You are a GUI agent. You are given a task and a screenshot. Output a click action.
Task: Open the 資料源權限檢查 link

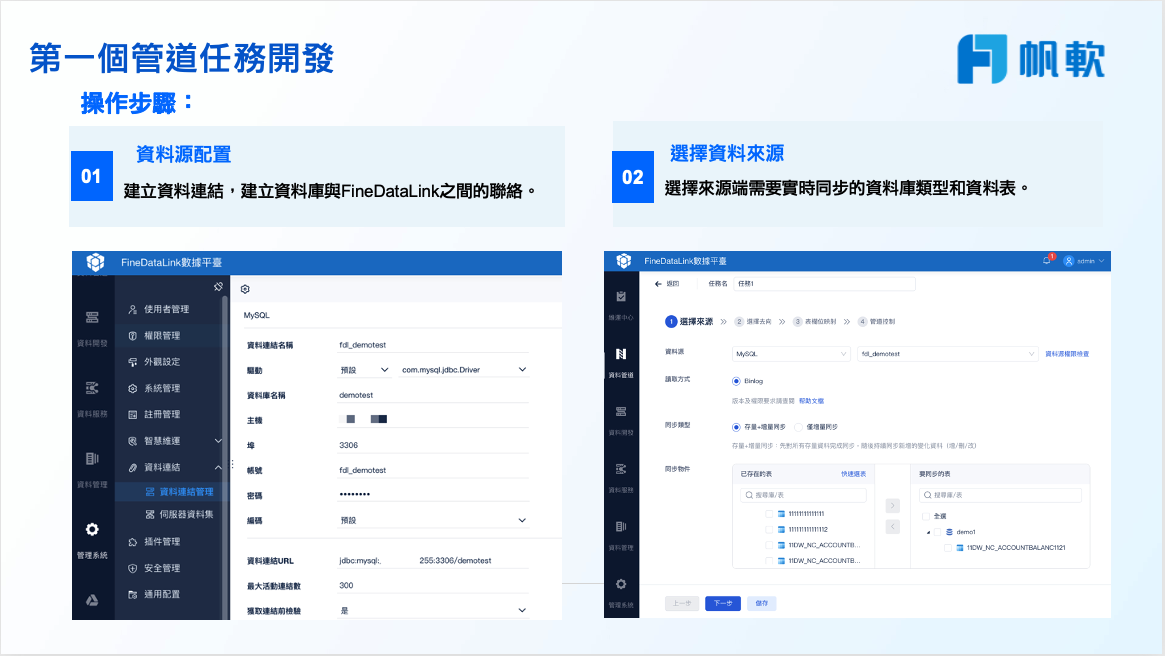click(x=1067, y=354)
